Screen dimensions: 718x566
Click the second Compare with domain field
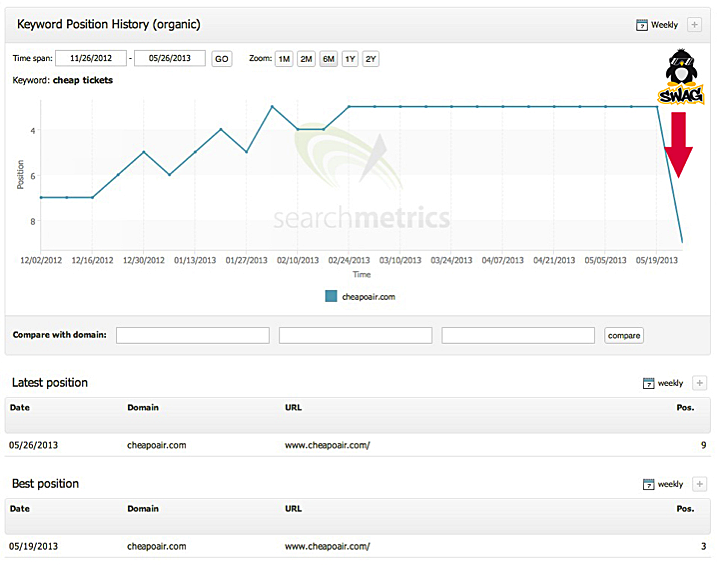(355, 335)
